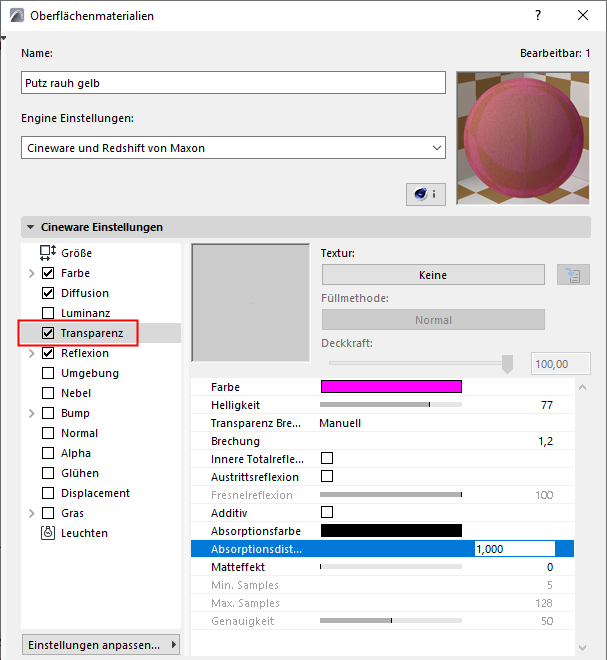The height and width of the screenshot is (660, 607).
Task: Check the Austrittsreflexion box
Action: point(327,476)
